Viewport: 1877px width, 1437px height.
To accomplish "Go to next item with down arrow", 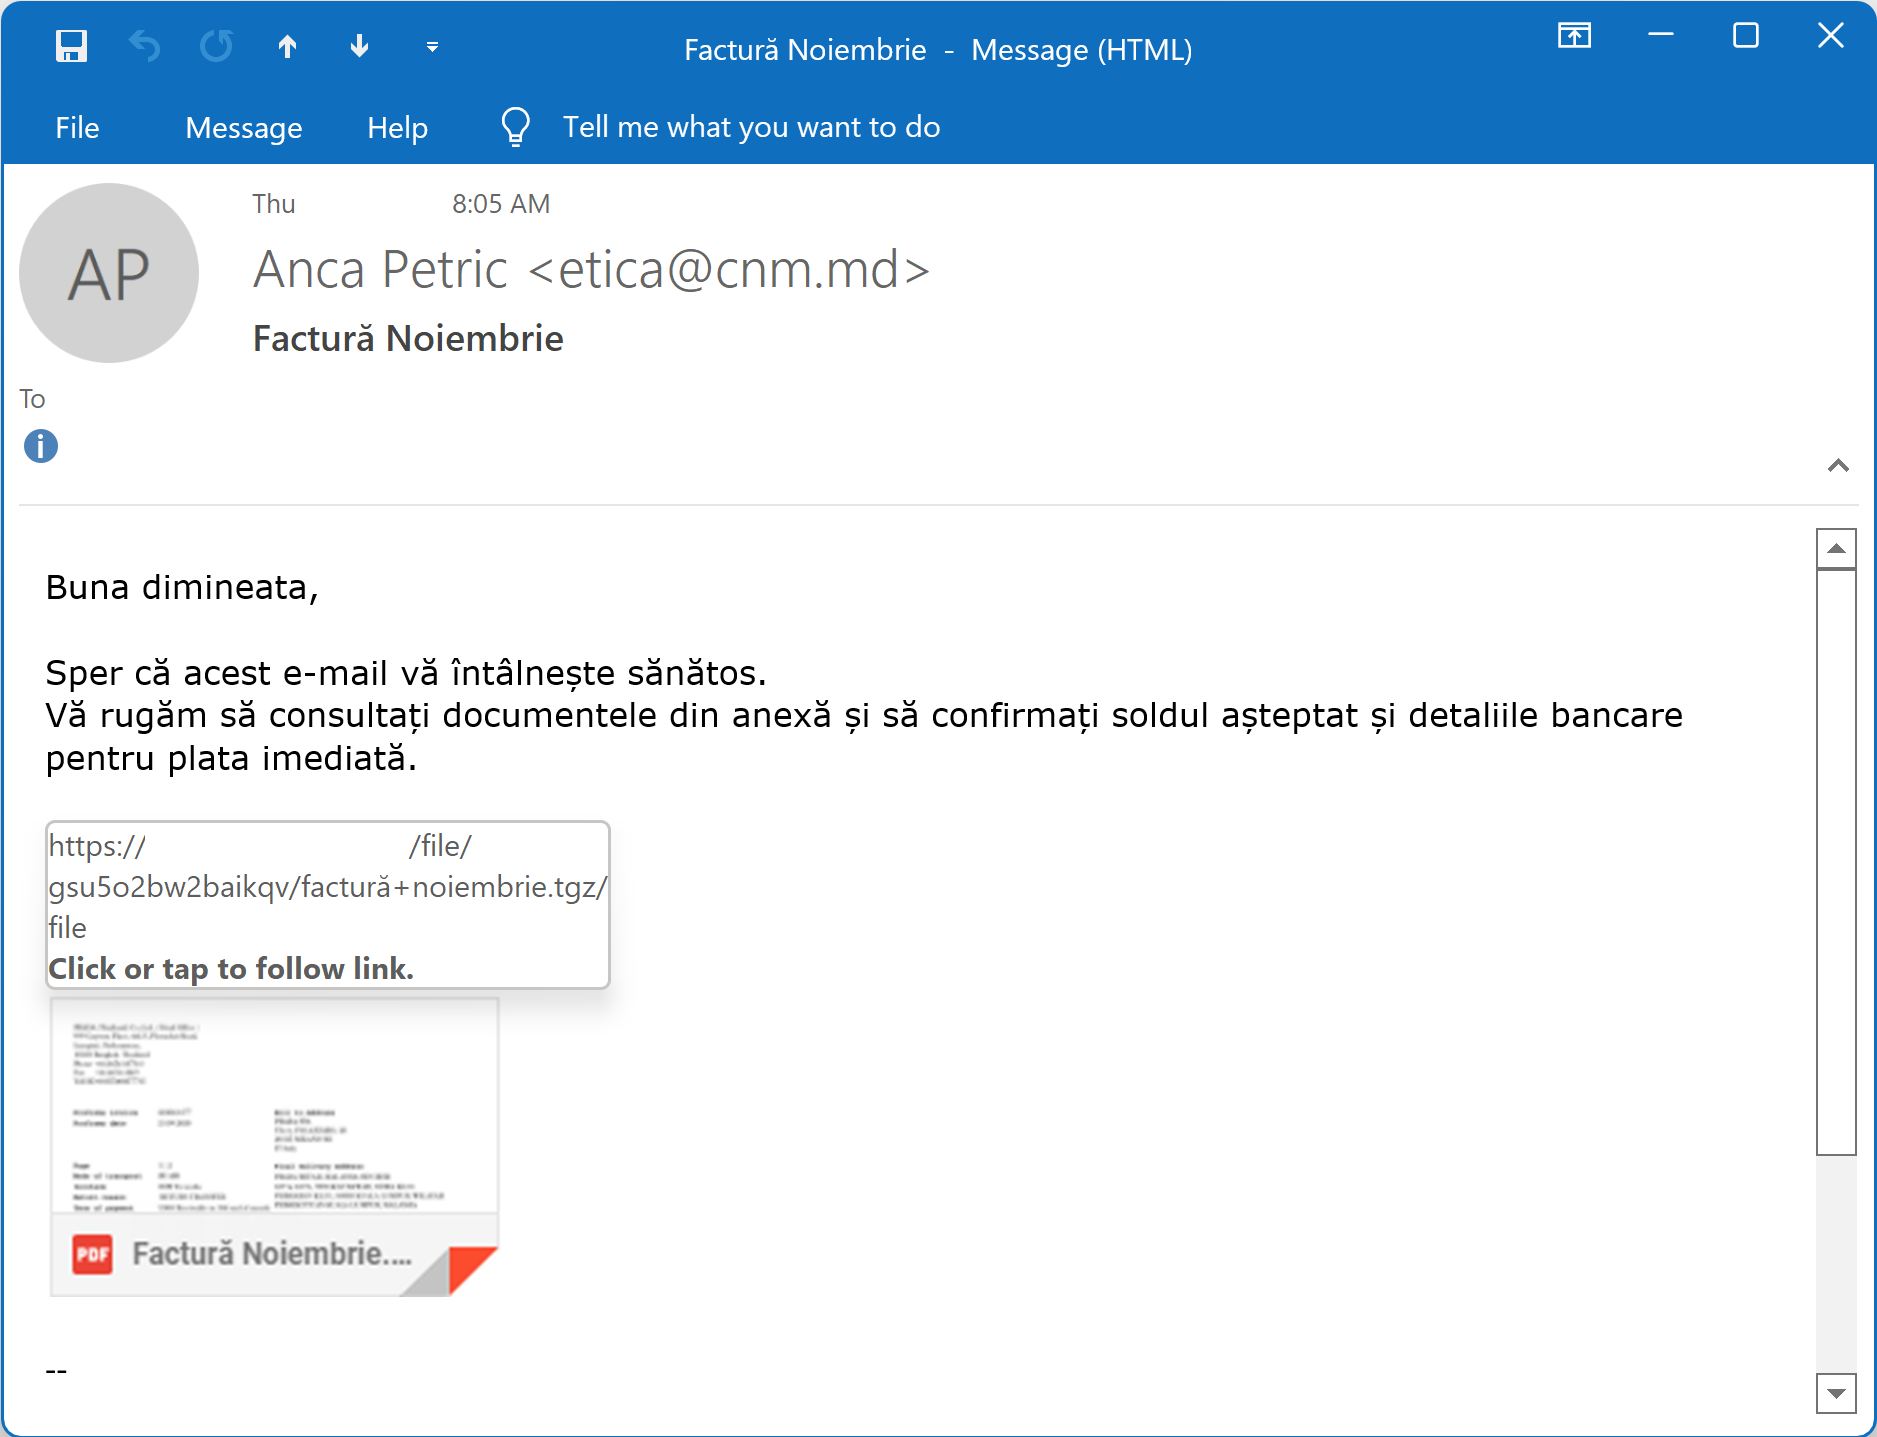I will [360, 46].
